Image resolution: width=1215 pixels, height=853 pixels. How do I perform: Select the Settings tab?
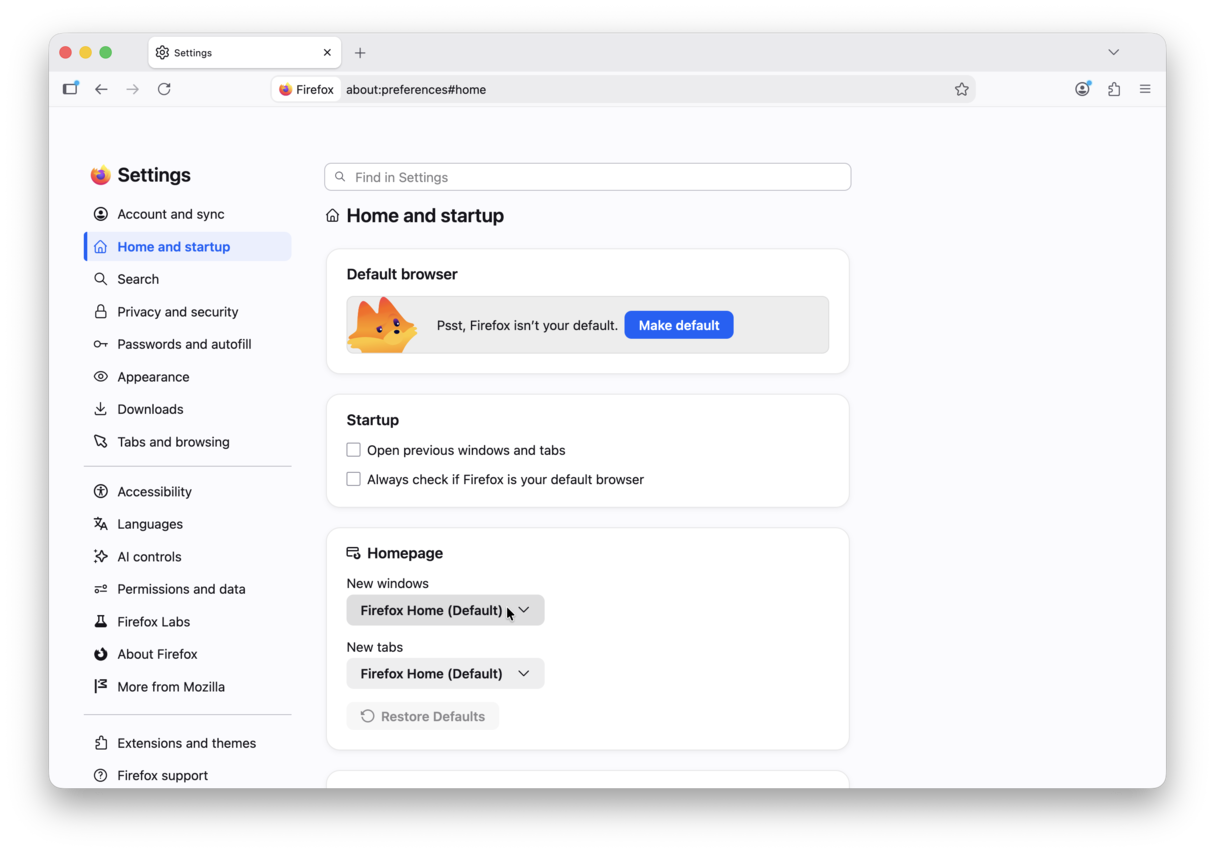pos(244,53)
